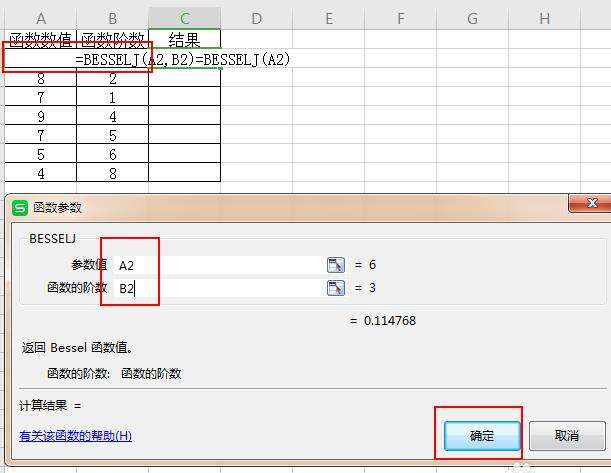Click the range selector icon beside 函数的阶数 field
Viewport: 611px width, 473px height.
pos(336,288)
